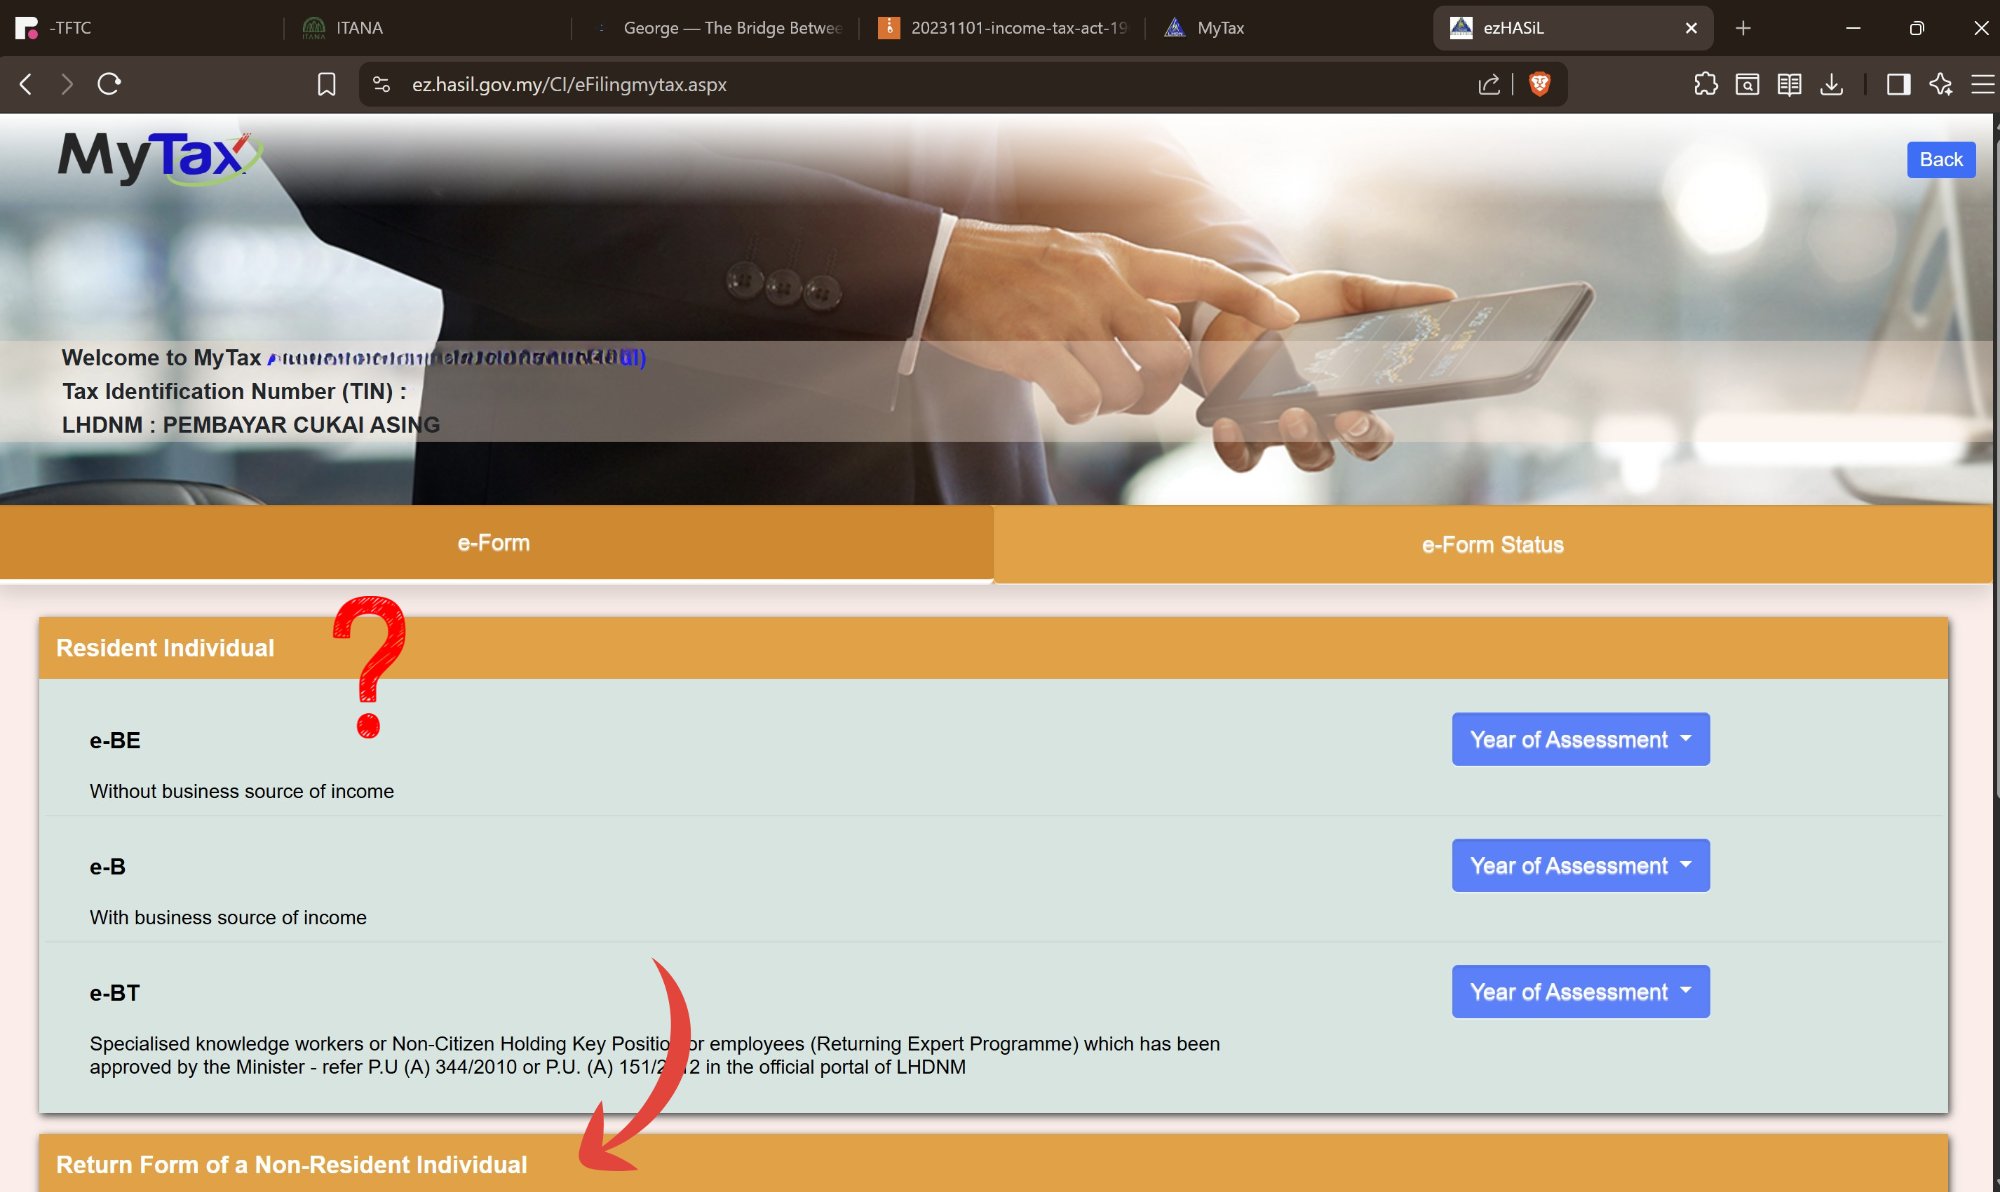Switch to the MyTax browser tab
Viewport: 2000px width, 1192px height.
click(1220, 28)
